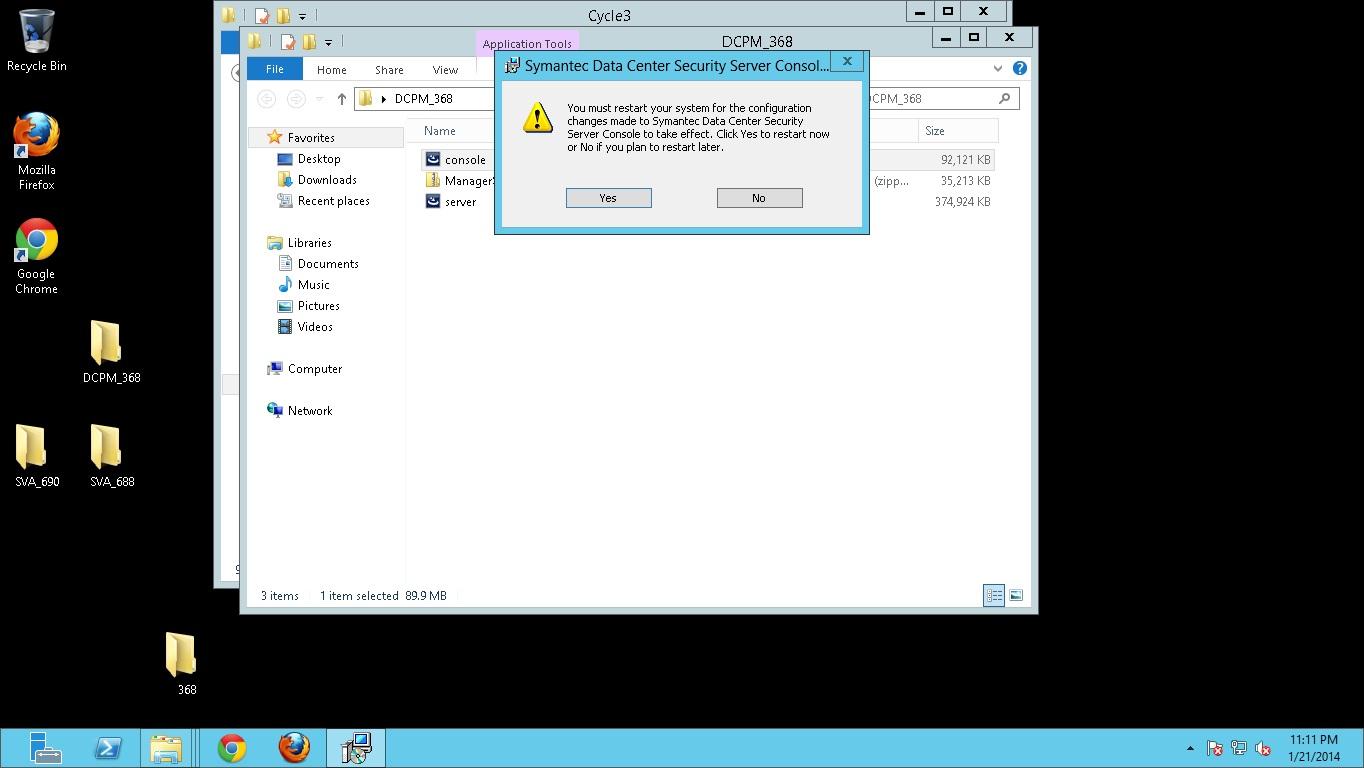Open Customize Quick Access Toolbar dropdown in DCPM_368
This screenshot has height=768, width=1364.
click(328, 42)
